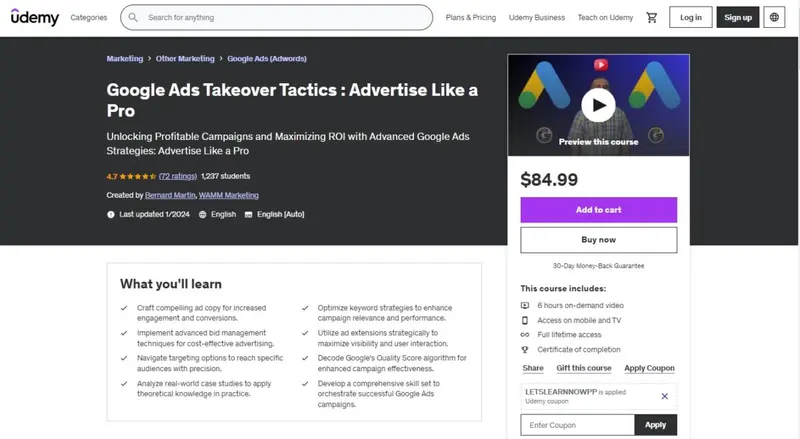Image resolution: width=800 pixels, height=439 pixels.
Task: Click Apply Coupon link
Action: (x=649, y=368)
